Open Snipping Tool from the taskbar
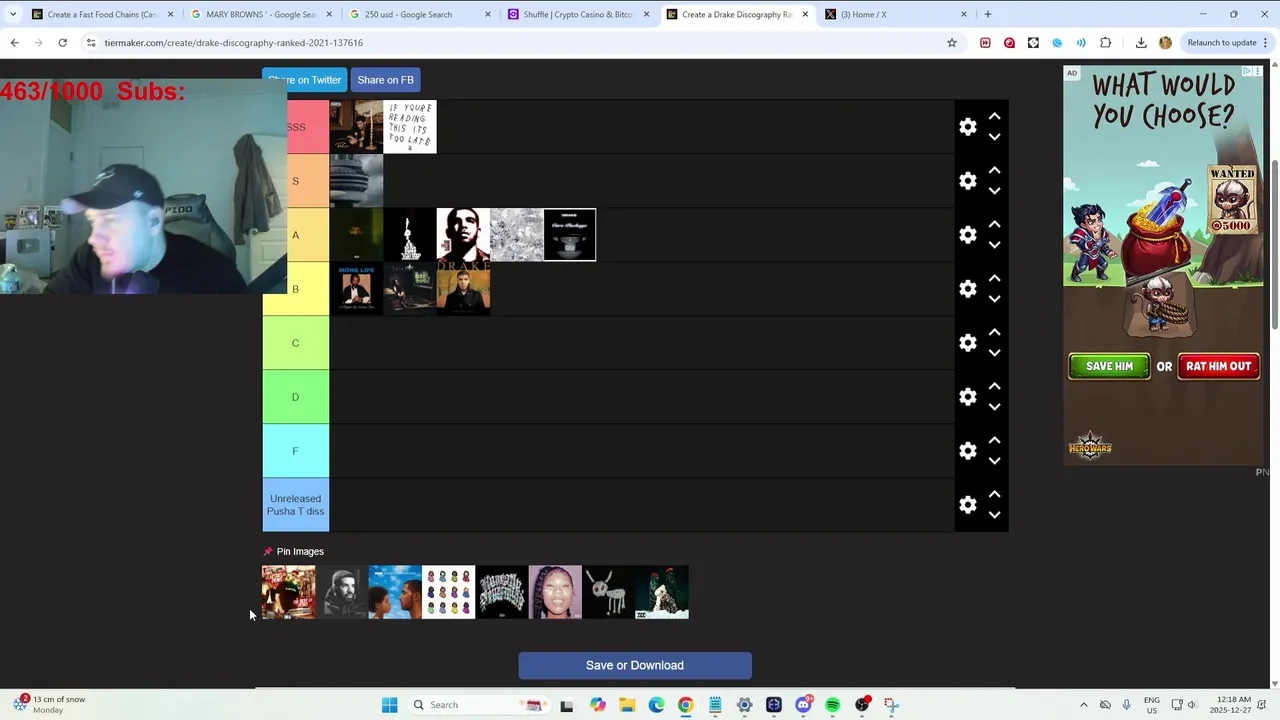This screenshot has width=1280, height=720. (x=891, y=705)
